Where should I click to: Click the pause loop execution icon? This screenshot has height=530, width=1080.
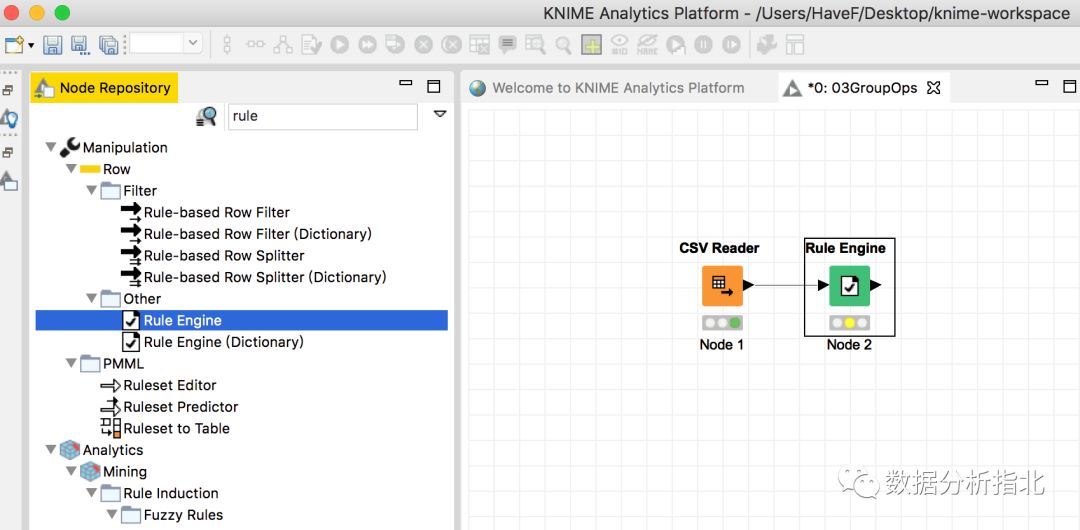(703, 45)
